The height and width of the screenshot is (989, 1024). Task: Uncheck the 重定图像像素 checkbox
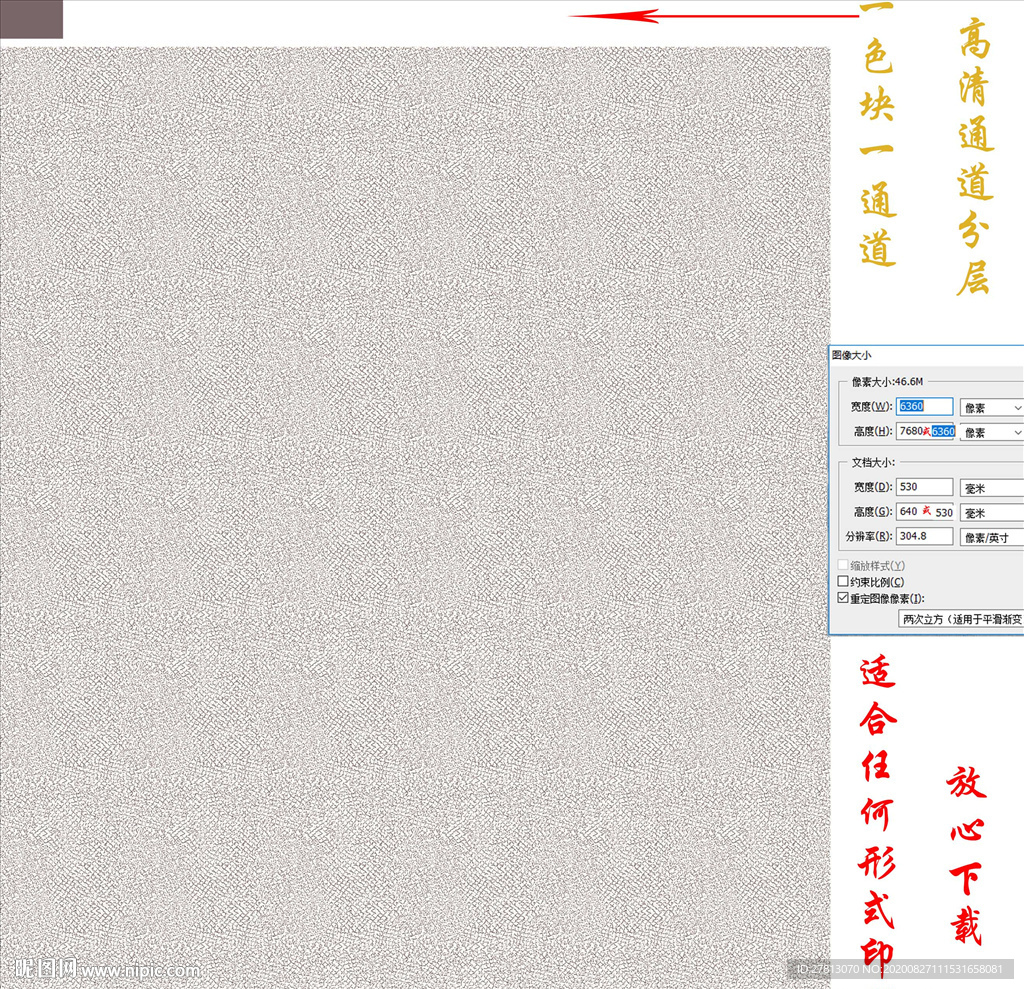point(843,598)
